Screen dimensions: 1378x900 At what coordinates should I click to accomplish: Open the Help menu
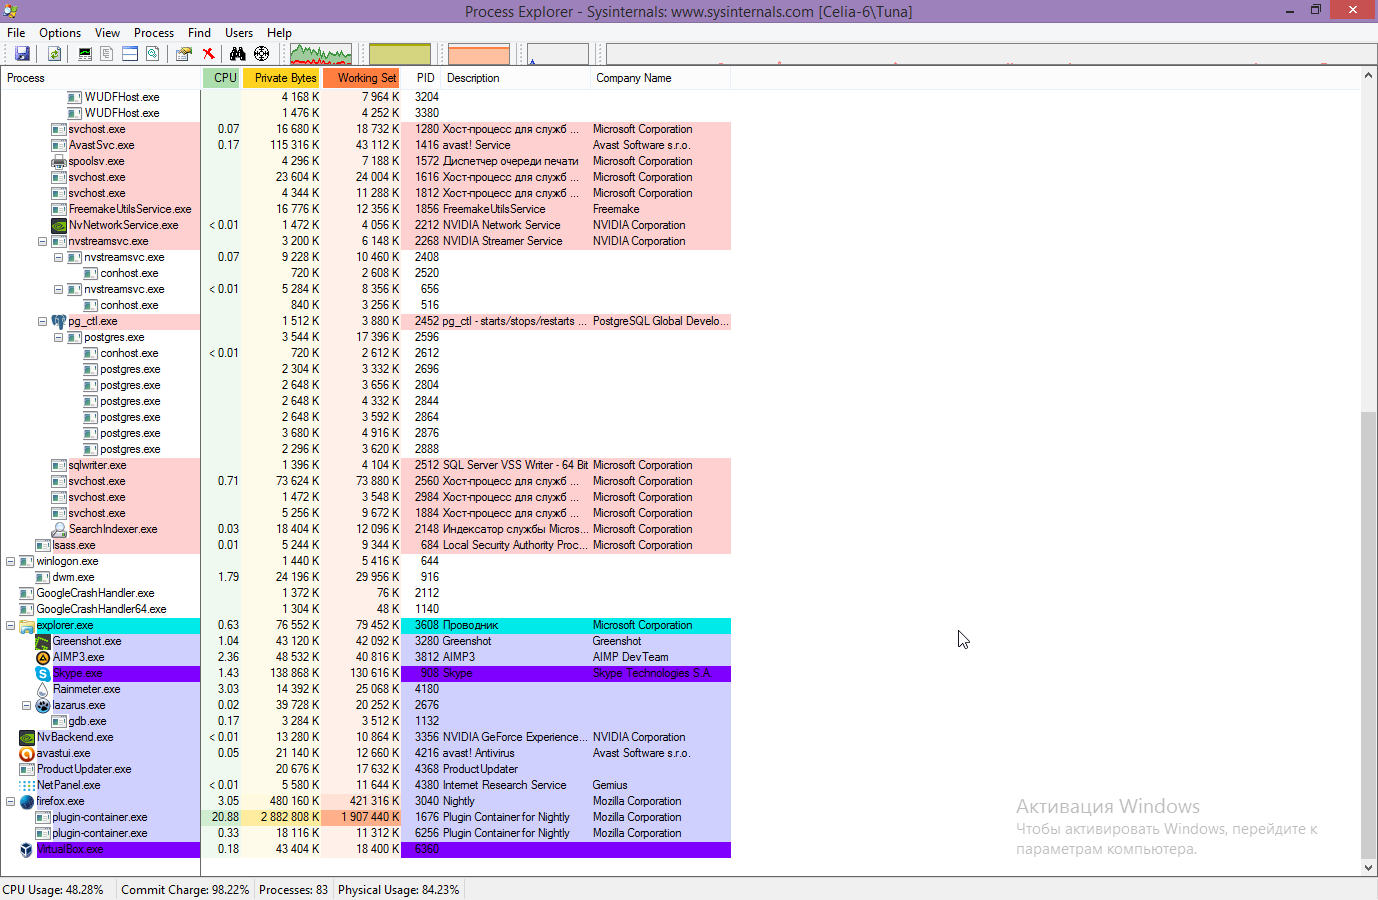[x=279, y=33]
